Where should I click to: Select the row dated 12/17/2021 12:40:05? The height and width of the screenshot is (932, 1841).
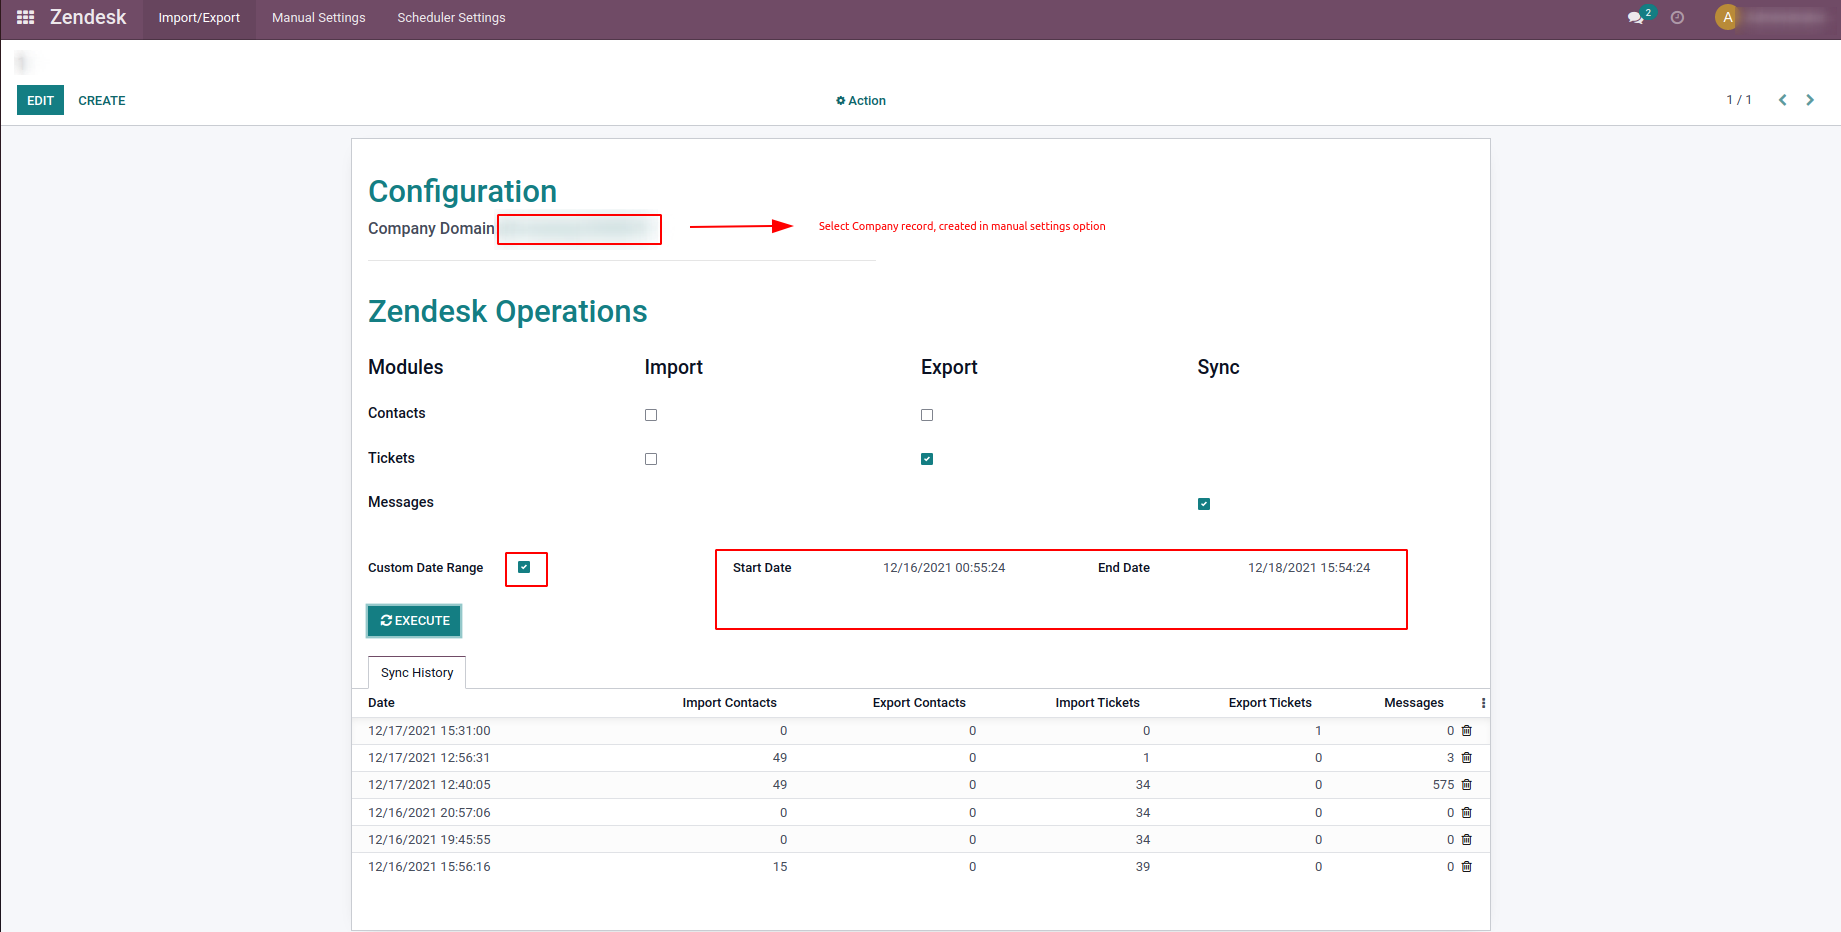[x=920, y=785]
